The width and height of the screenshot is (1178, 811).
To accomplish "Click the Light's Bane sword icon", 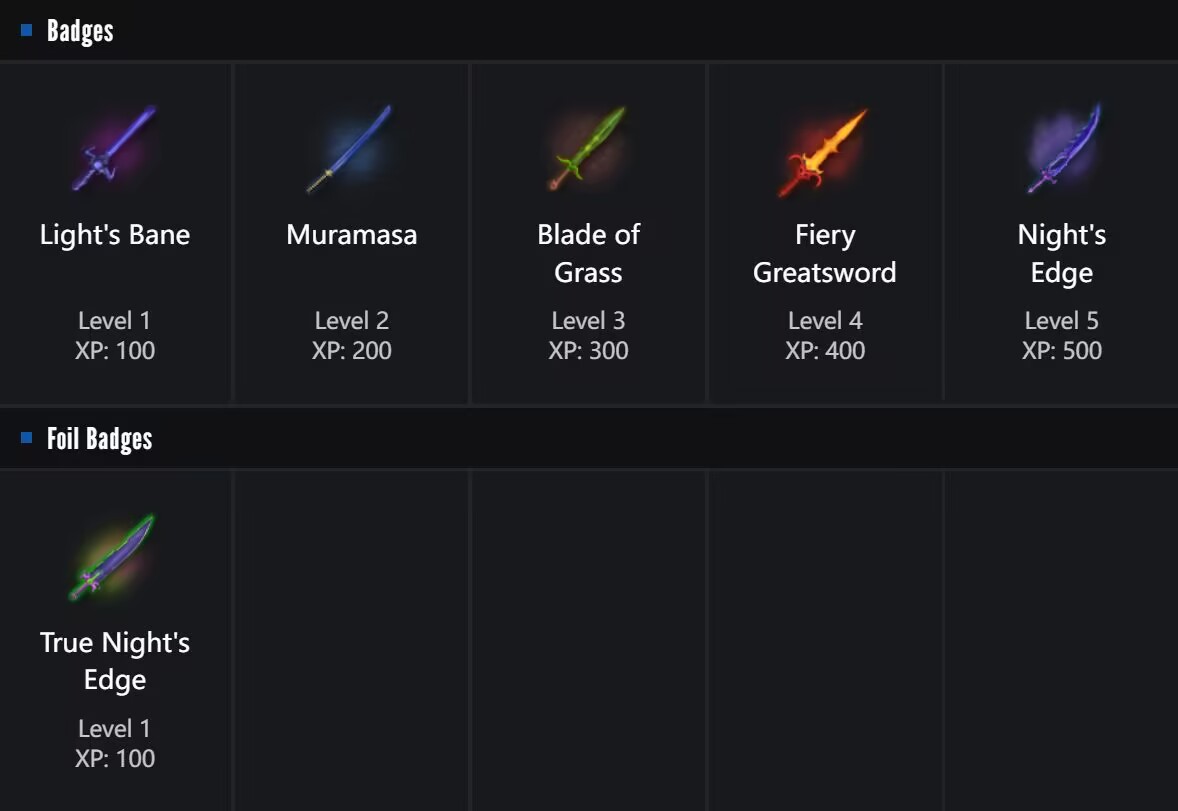I will click(115, 149).
